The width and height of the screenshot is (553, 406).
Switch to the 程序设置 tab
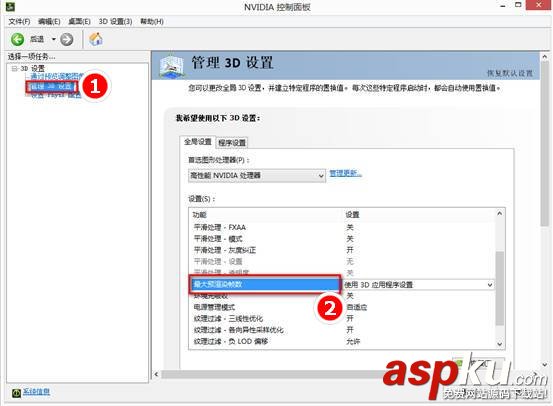[x=232, y=143]
